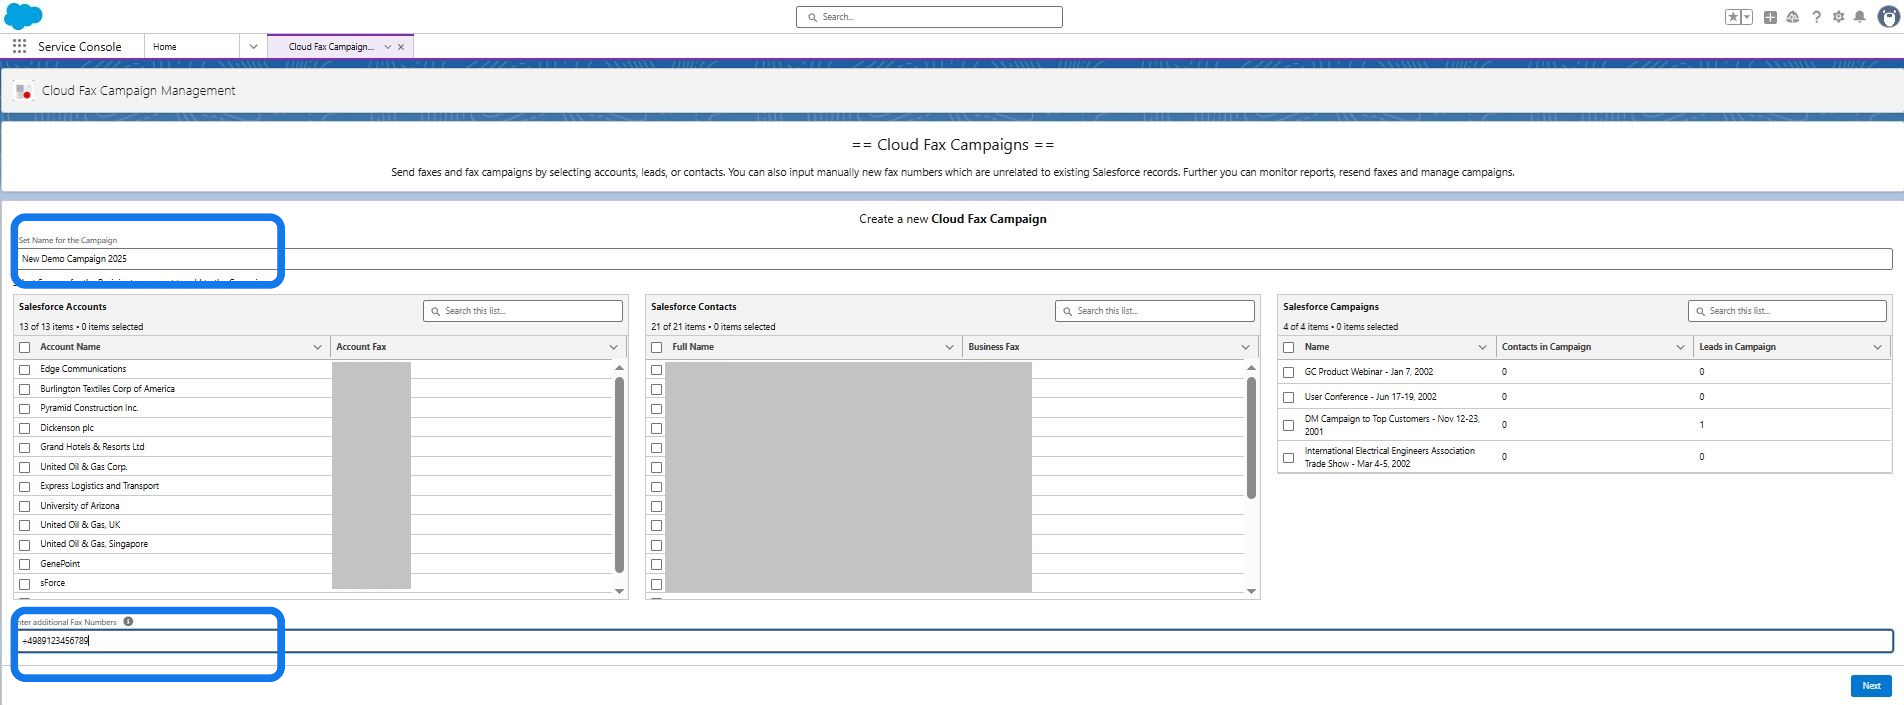Open the App Launcher grid icon
Screen dimensions: 1904x705
[x=19, y=46]
